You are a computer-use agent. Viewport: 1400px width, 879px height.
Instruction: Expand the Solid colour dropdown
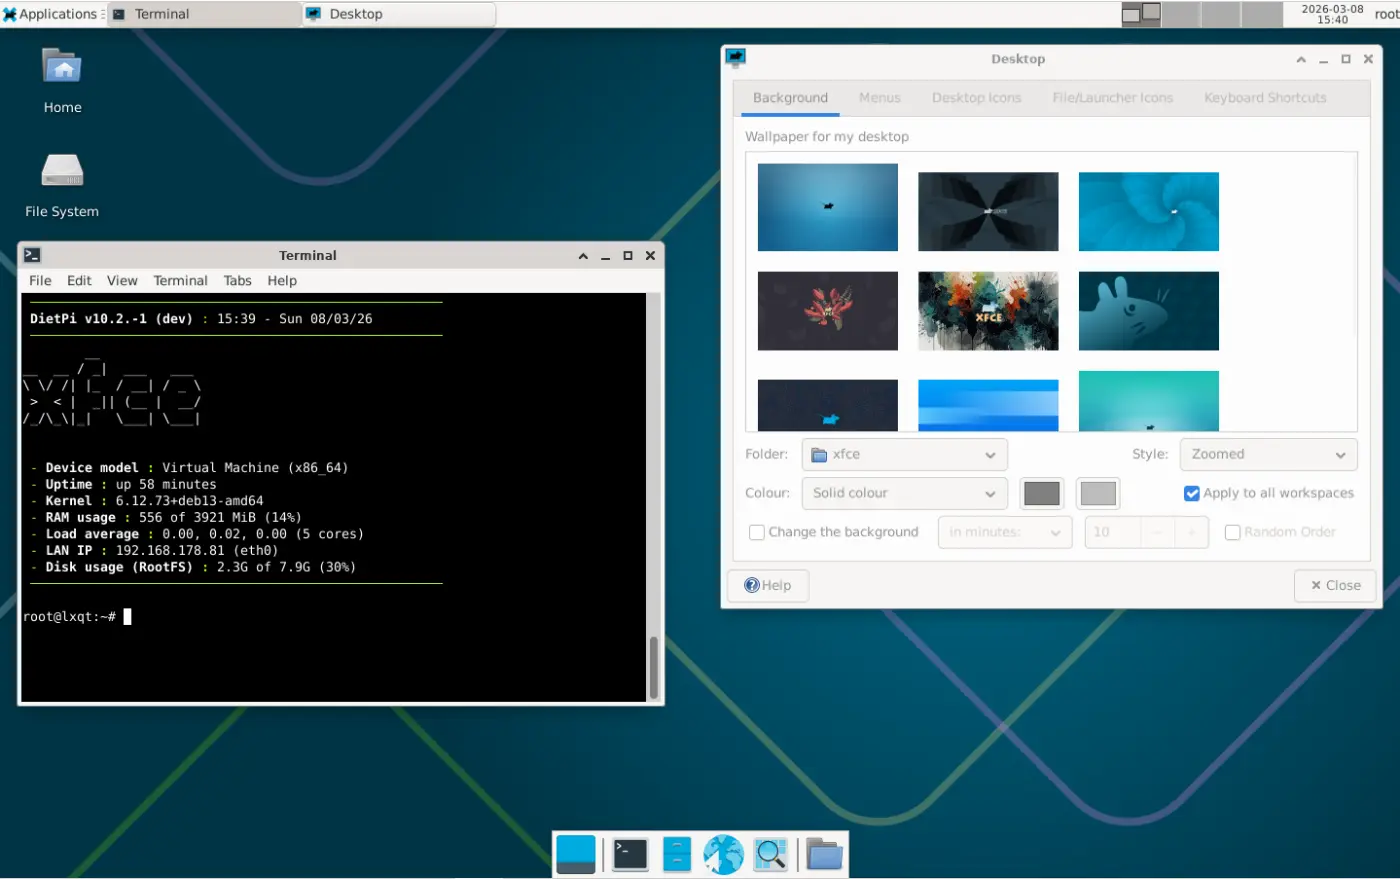coord(904,493)
